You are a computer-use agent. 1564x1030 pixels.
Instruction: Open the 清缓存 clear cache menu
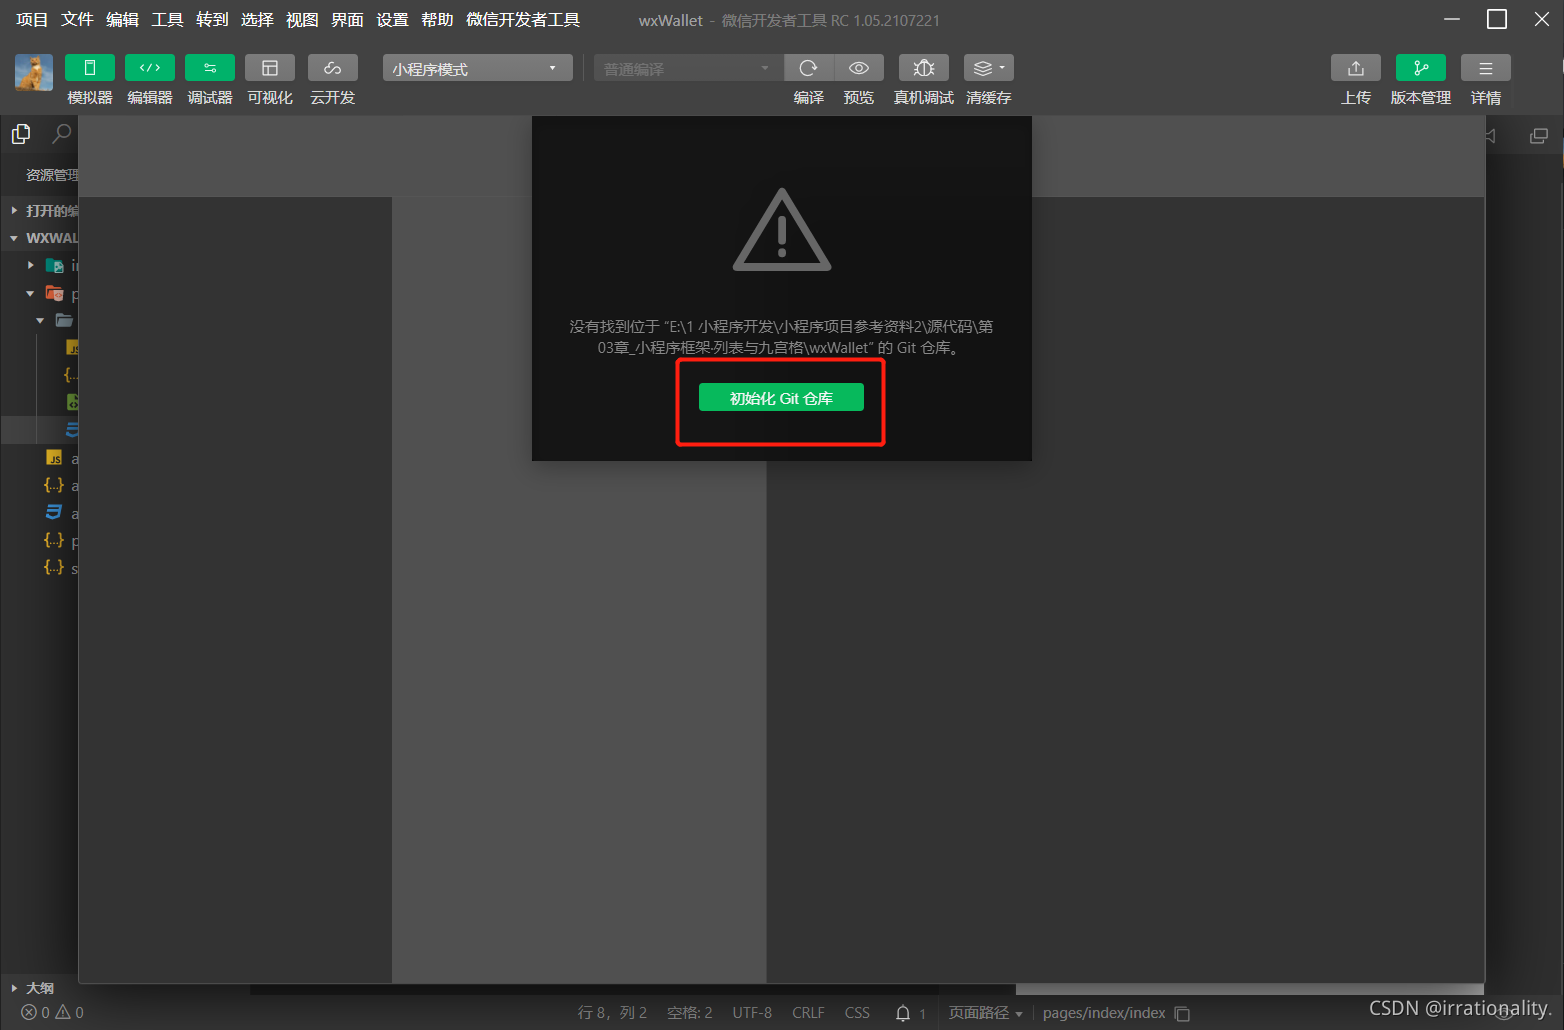989,68
